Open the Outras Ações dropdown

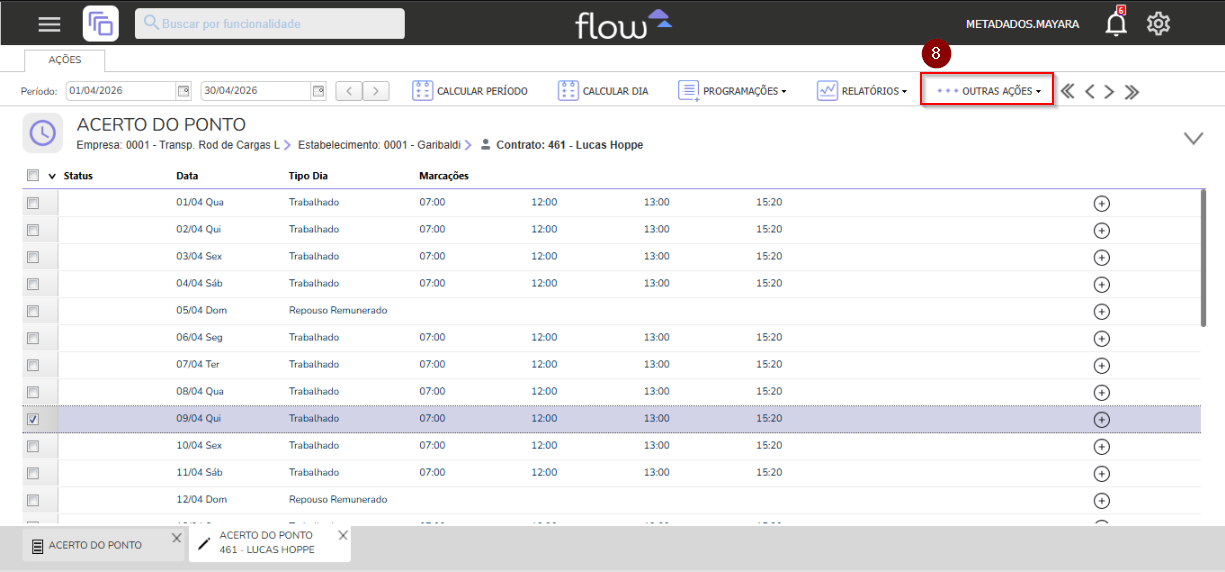point(988,91)
